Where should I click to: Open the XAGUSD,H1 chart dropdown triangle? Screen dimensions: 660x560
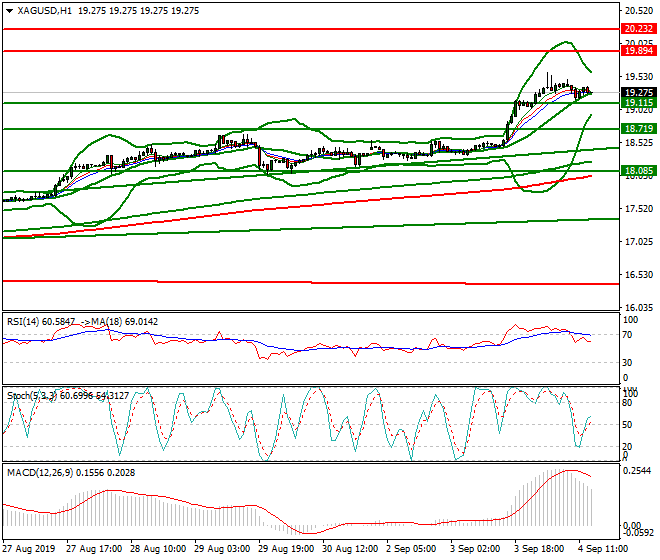pos(10,11)
